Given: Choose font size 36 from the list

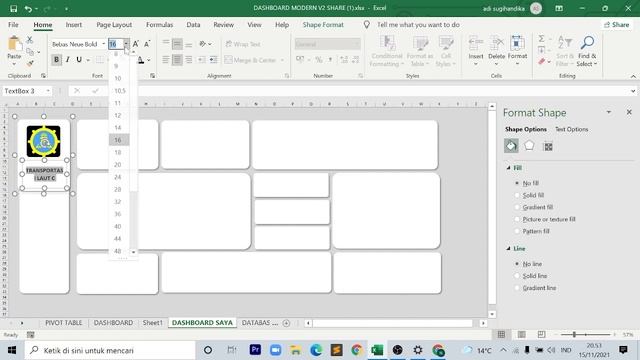Looking at the screenshot, I should point(118,214).
